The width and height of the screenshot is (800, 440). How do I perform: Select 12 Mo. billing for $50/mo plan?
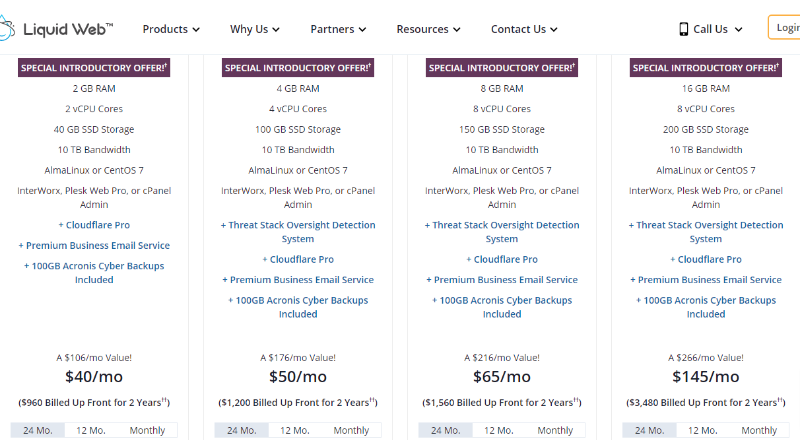point(294,430)
